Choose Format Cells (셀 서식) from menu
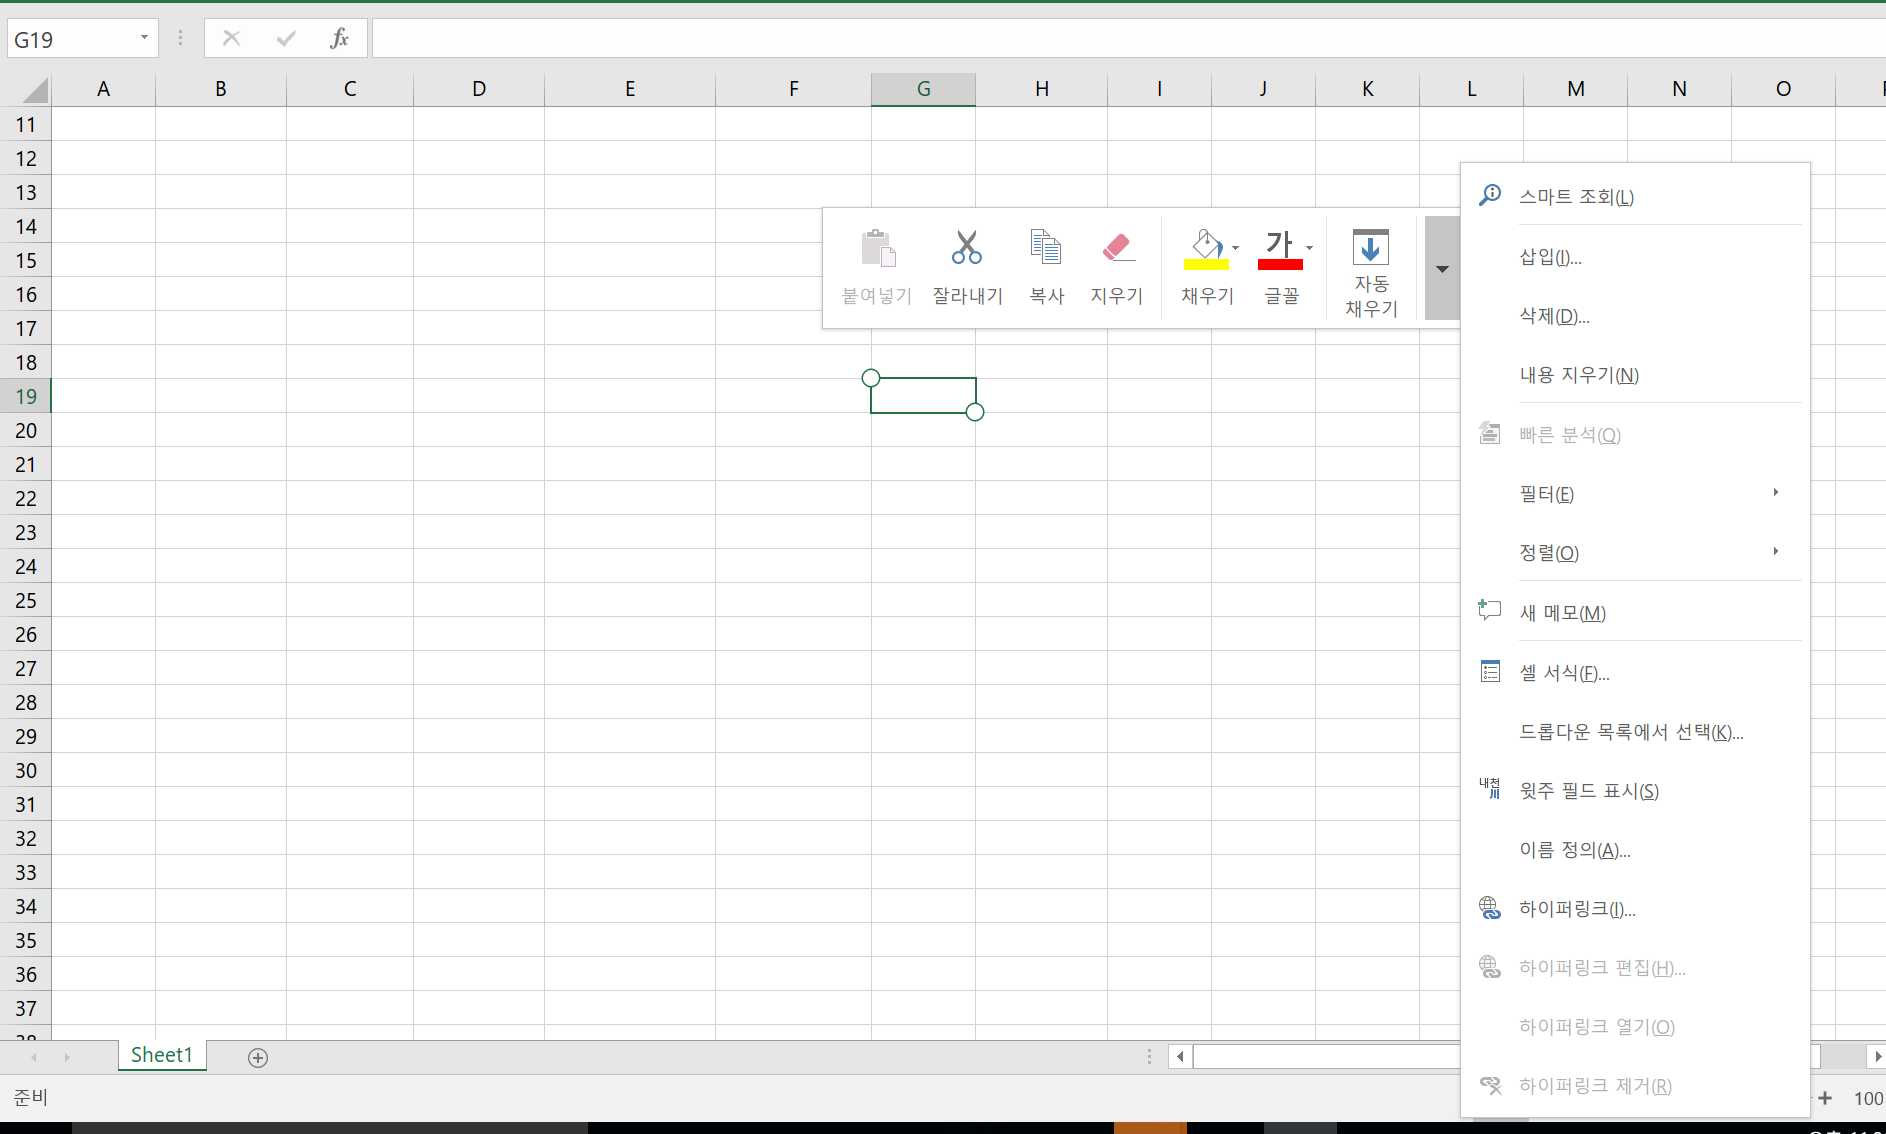This screenshot has width=1886, height=1134. (x=1564, y=673)
